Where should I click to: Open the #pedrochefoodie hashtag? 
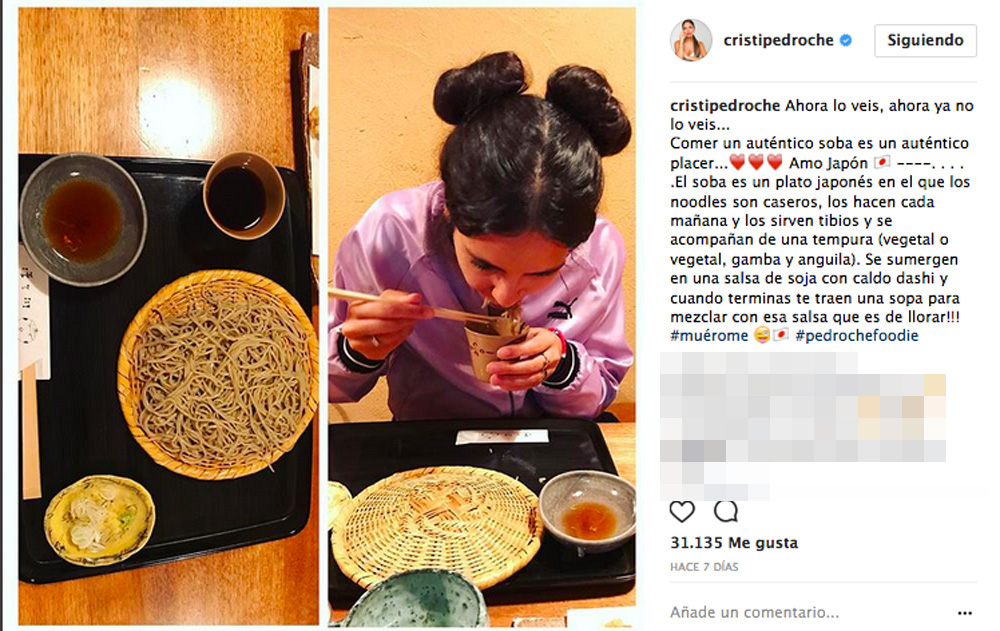coord(857,336)
